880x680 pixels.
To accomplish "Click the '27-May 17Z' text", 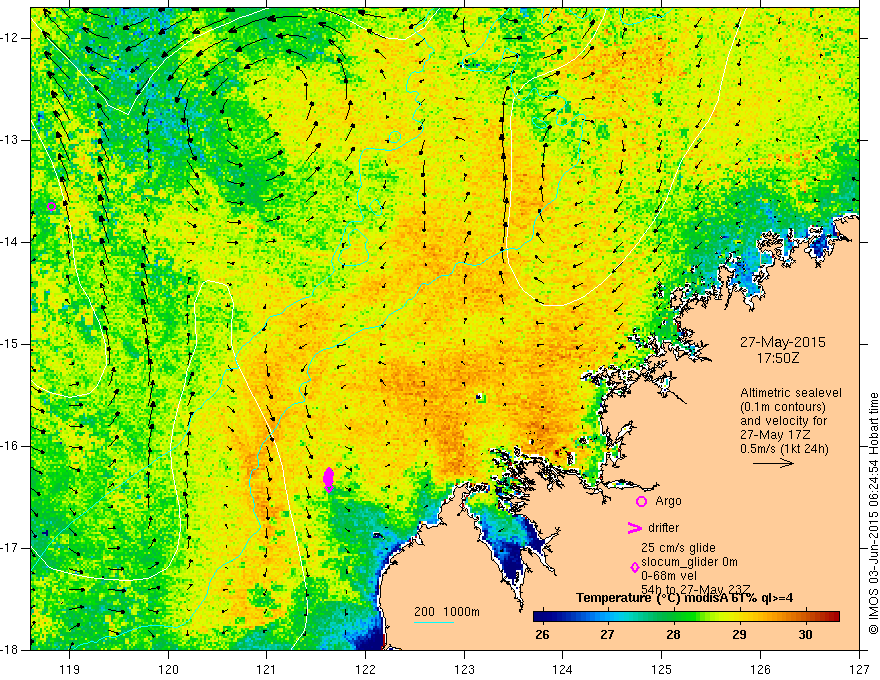I will pyautogui.click(x=775, y=434).
